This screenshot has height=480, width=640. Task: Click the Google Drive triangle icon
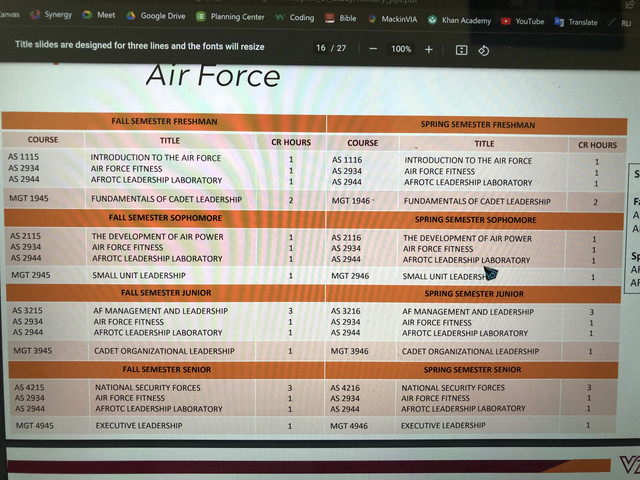(131, 16)
